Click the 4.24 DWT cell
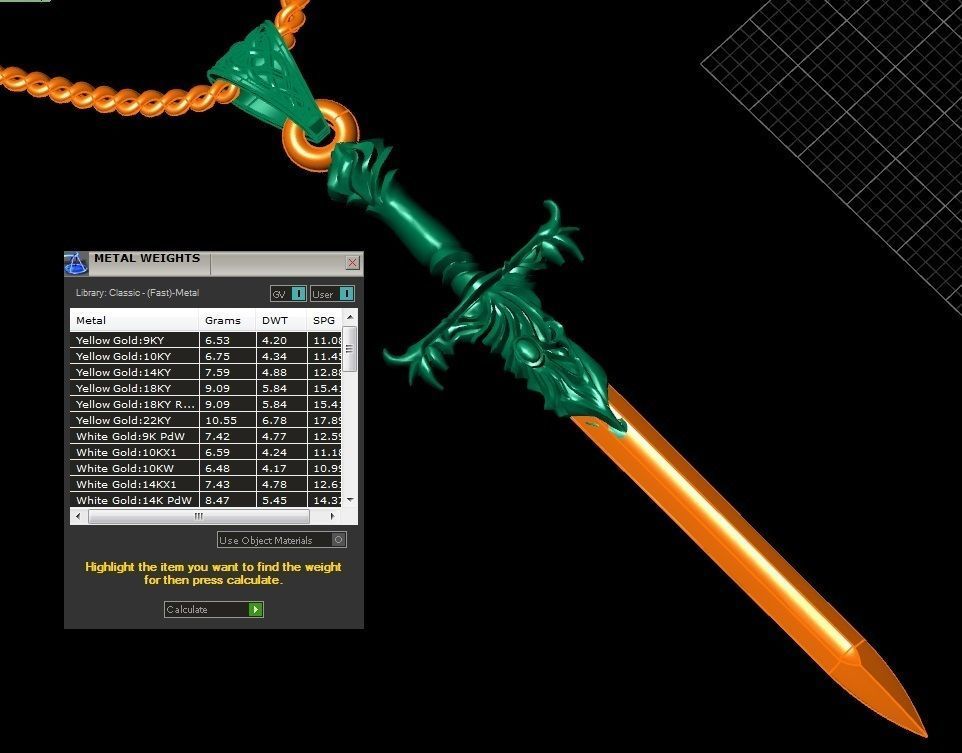Viewport: 962px width, 753px height. pyautogui.click(x=282, y=452)
